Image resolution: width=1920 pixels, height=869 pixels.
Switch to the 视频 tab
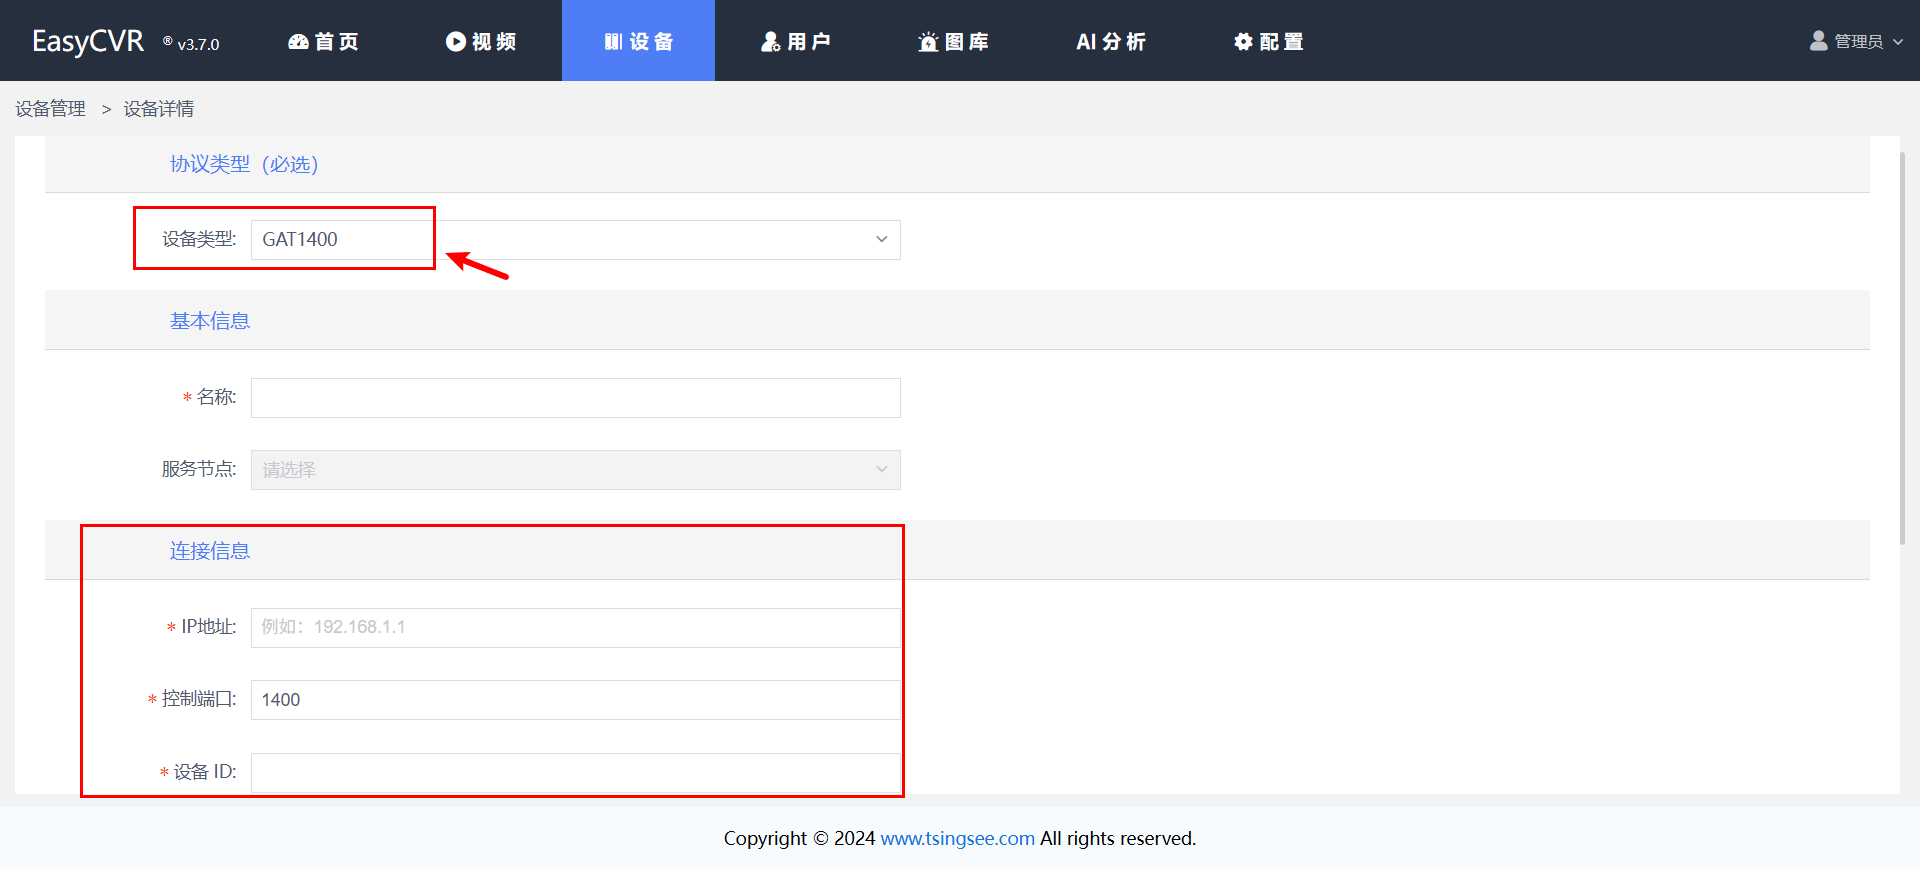coord(482,42)
